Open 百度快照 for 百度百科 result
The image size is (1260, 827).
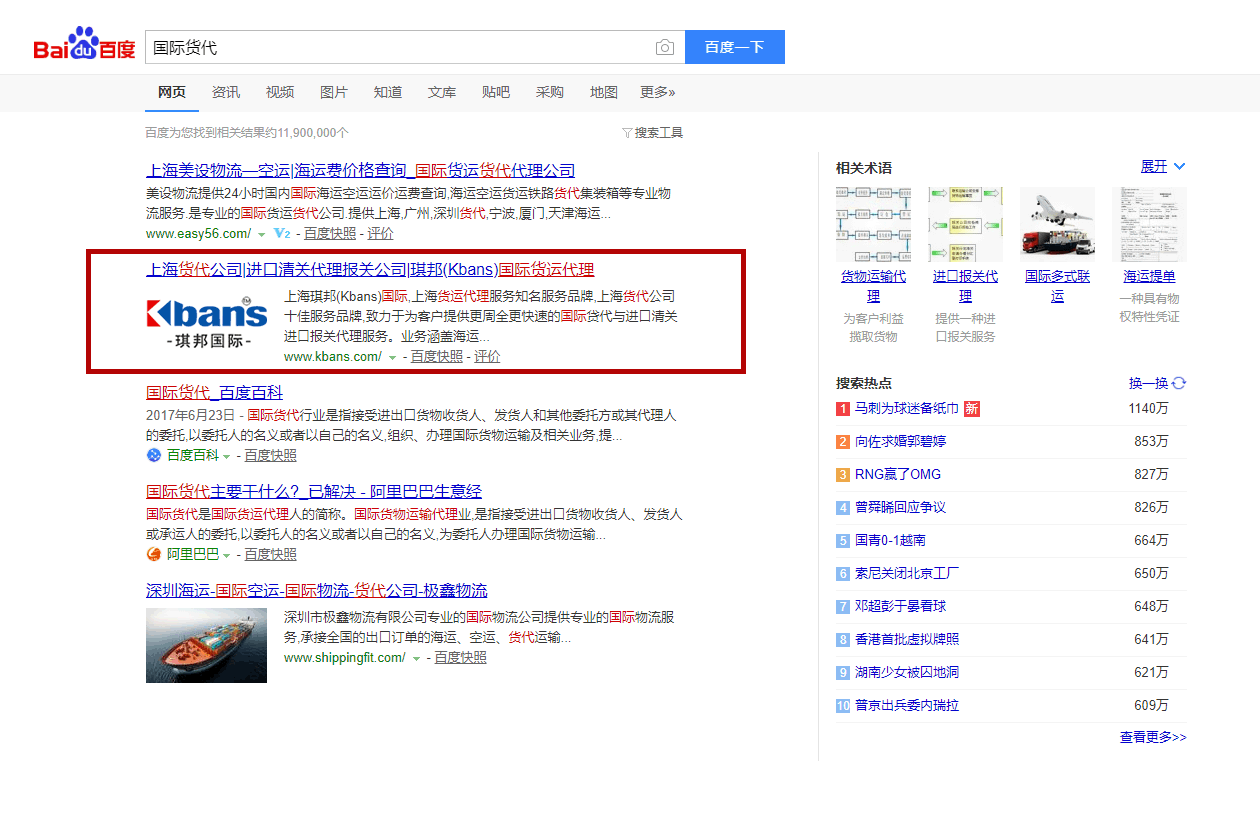[x=271, y=455]
